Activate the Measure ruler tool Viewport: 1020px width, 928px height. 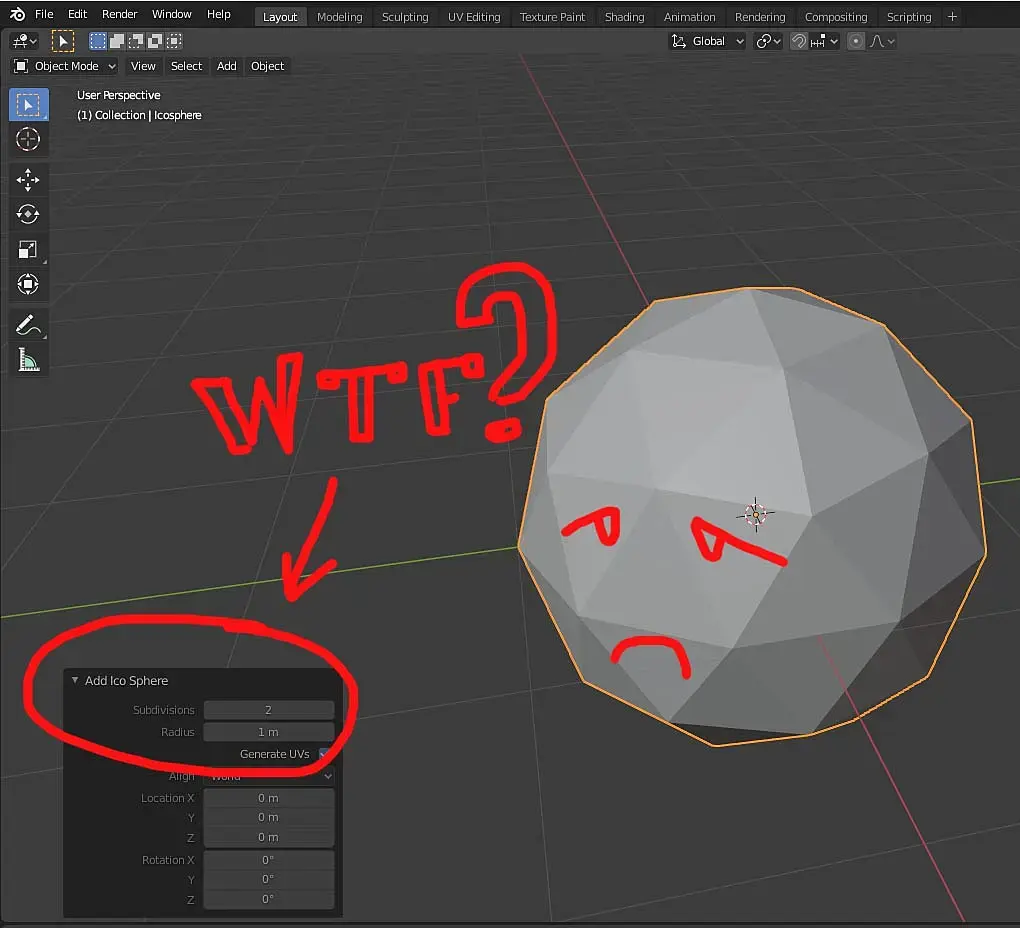point(28,360)
